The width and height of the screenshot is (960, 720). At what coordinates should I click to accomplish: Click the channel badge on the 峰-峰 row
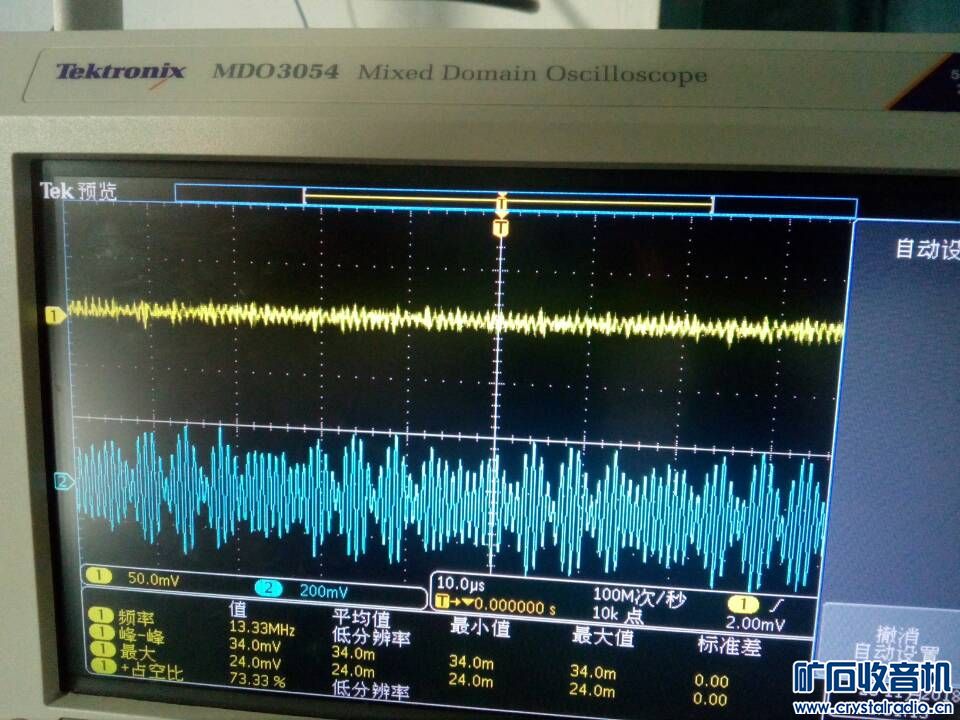(x=101, y=631)
